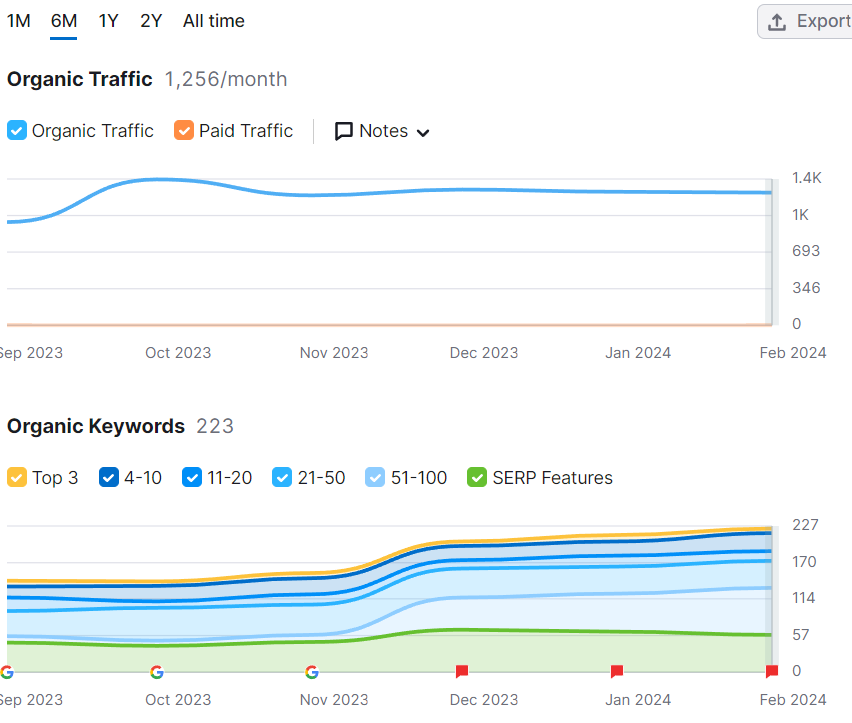Screen dimensions: 852x723
Task: Click the Organic Traffic heading
Action: click(x=79, y=79)
